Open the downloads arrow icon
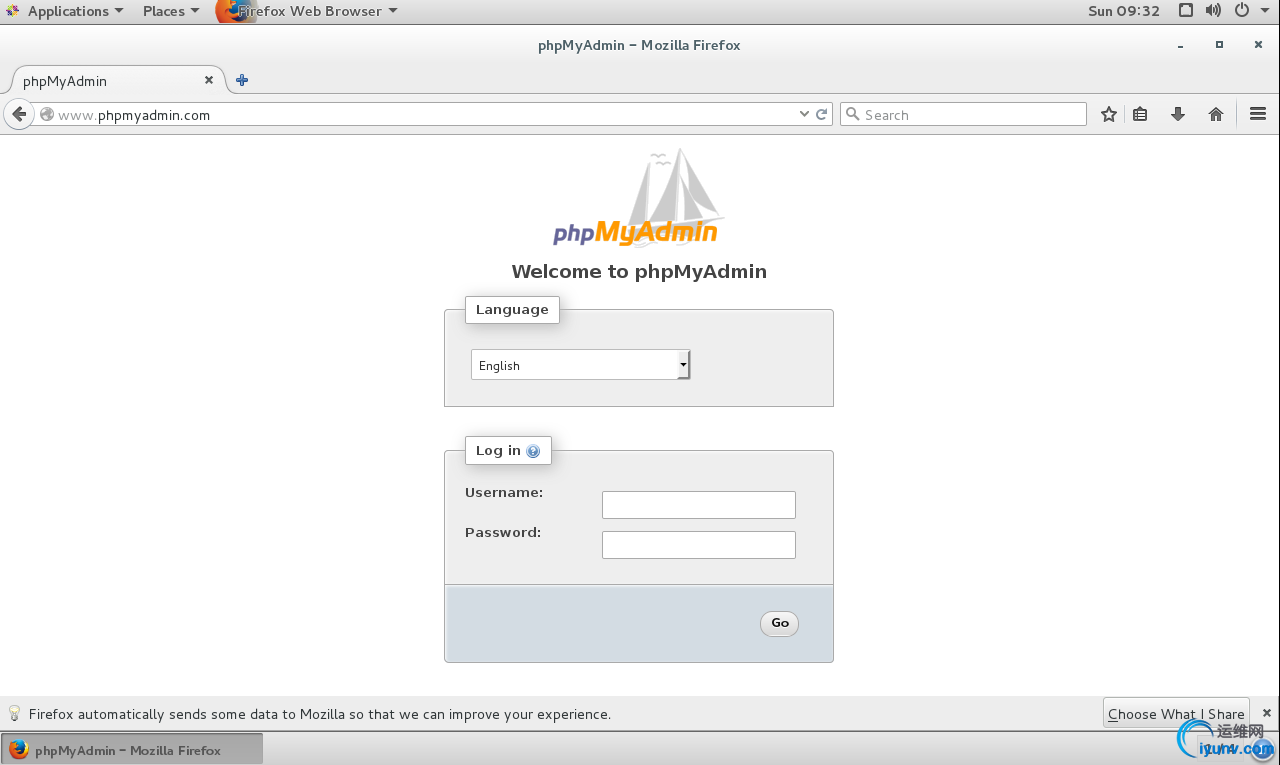This screenshot has height=765, width=1280. [1178, 114]
